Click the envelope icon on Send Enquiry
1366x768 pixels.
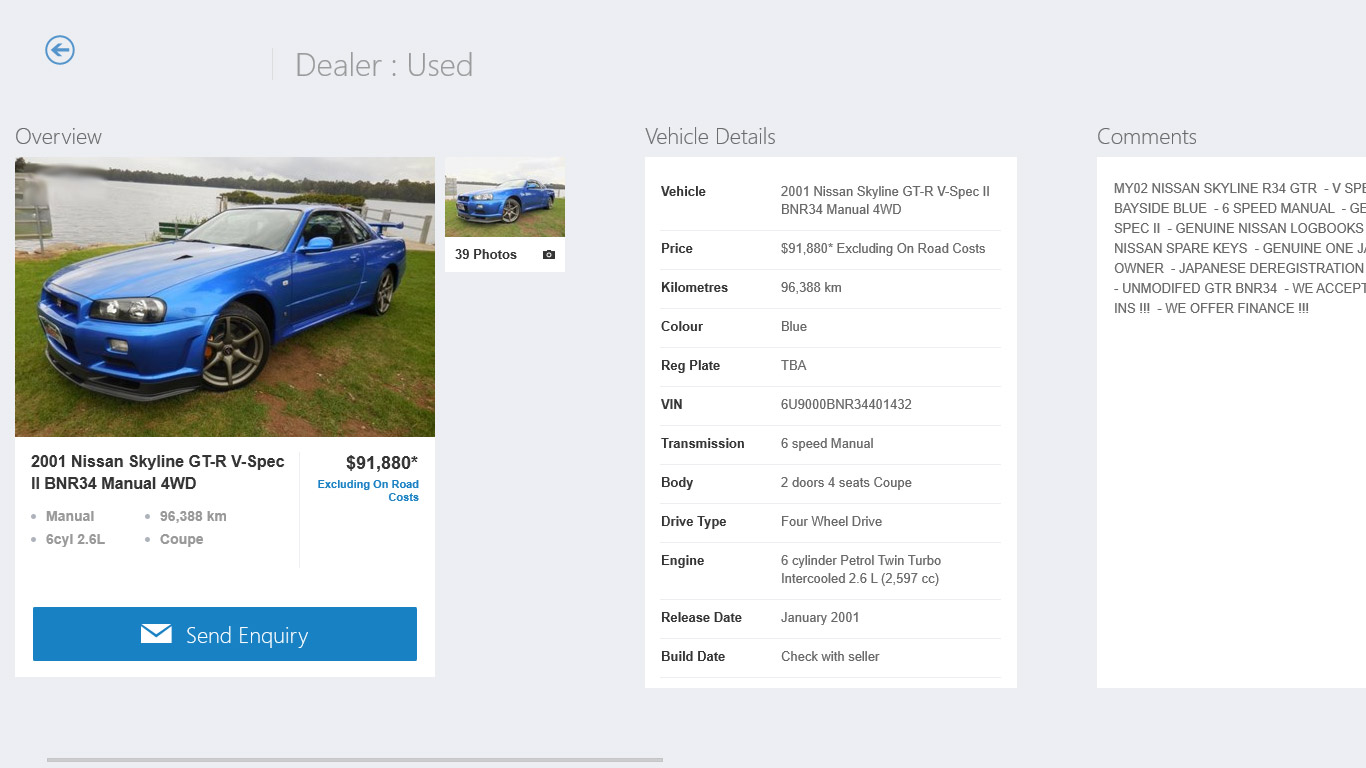pyautogui.click(x=156, y=634)
